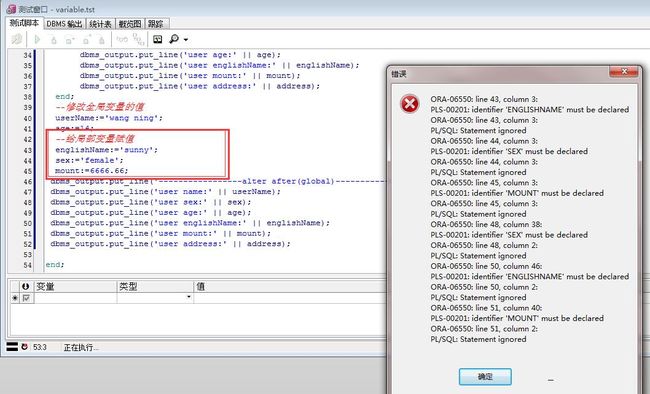Image resolution: width=650 pixels, height=394 pixels.
Task: Click the test window title bar icon
Action: (11, 9)
